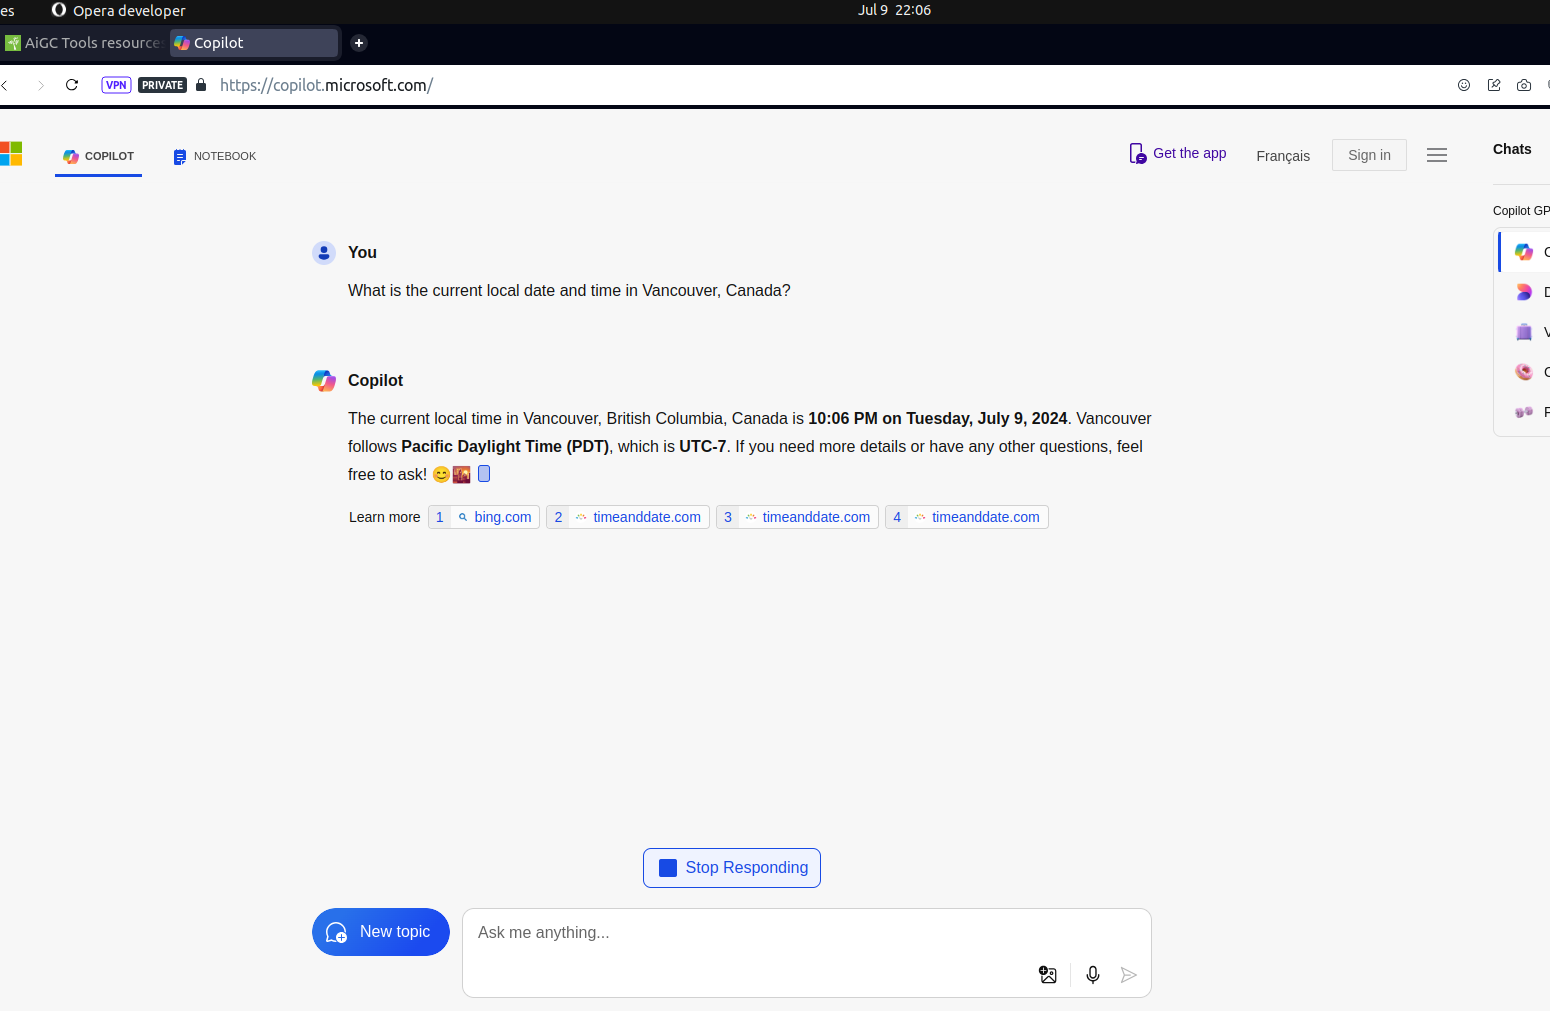Click the Stop Responding button
Viewport: 1550px width, 1011px height.
[732, 868]
